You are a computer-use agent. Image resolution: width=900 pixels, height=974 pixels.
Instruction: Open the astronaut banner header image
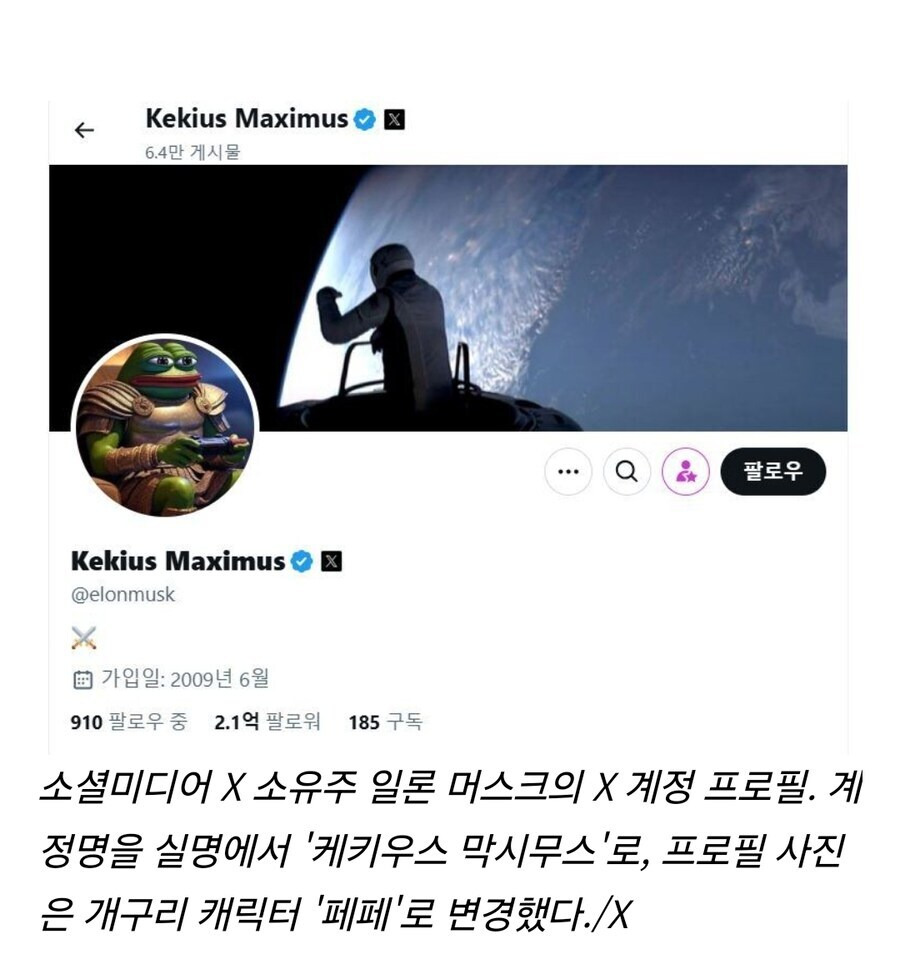pos(448,298)
